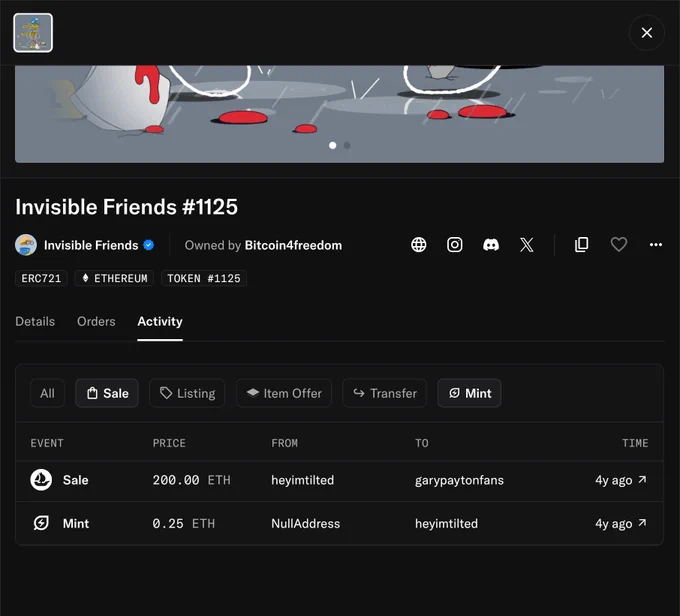Select the first carousel dot
This screenshot has width=680, height=616.
click(x=333, y=145)
